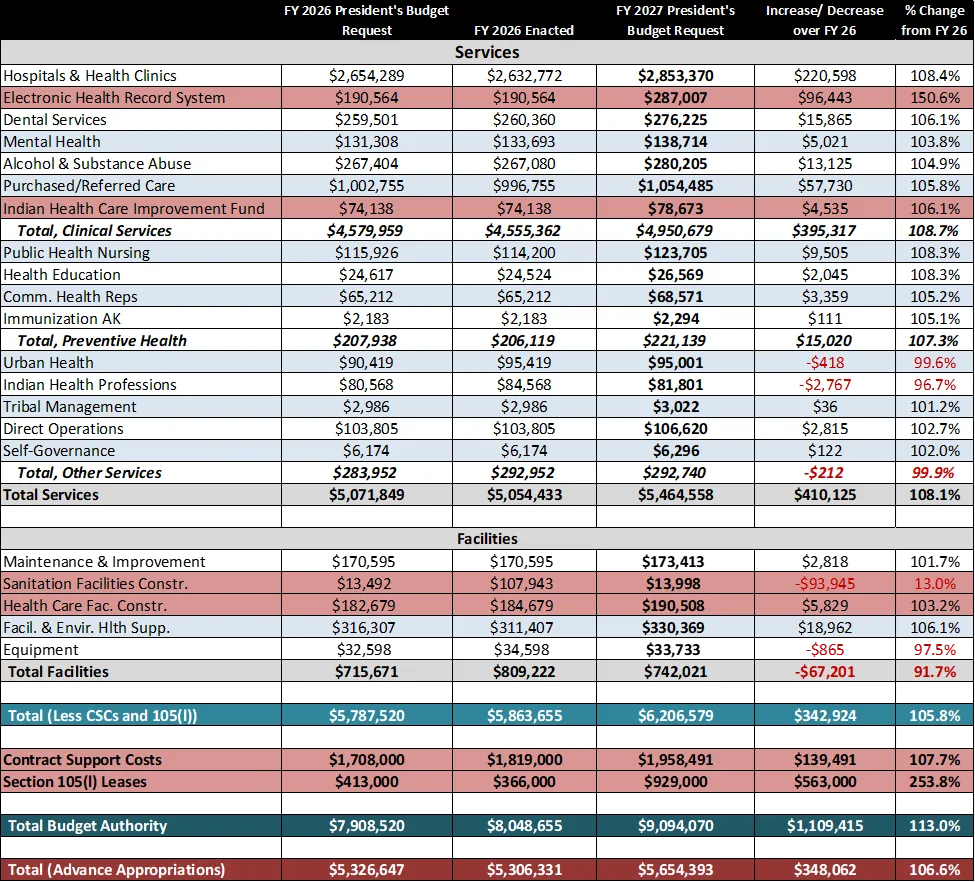
Task: Select the Facilities section header
Action: coord(487,539)
